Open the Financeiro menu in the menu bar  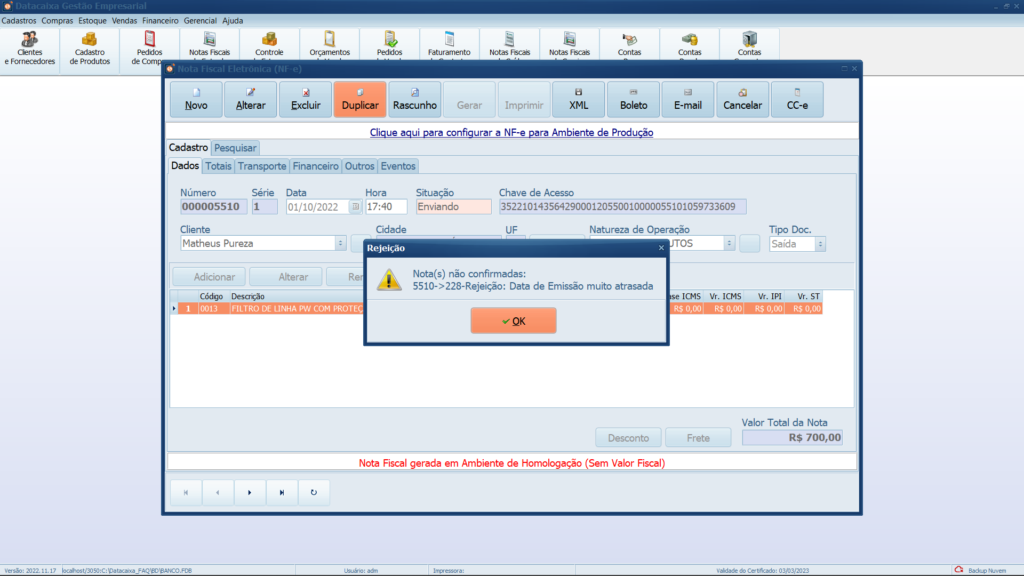(160, 20)
